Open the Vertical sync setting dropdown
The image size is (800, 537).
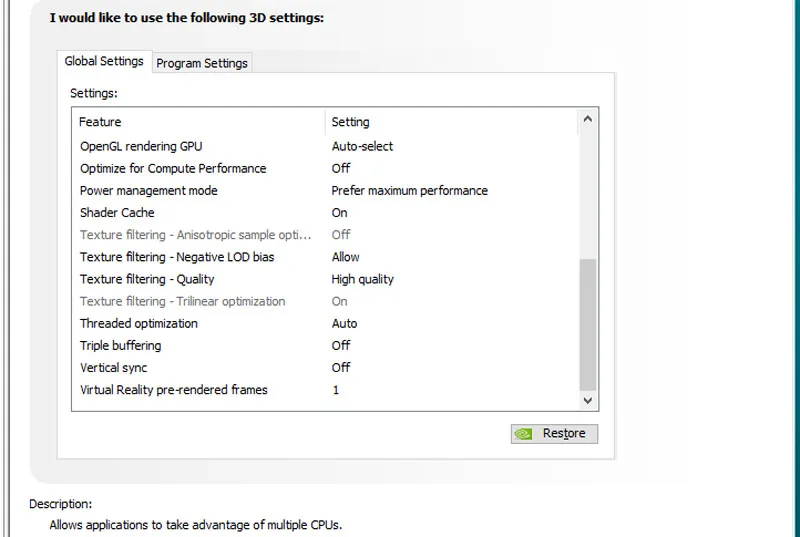pos(341,368)
